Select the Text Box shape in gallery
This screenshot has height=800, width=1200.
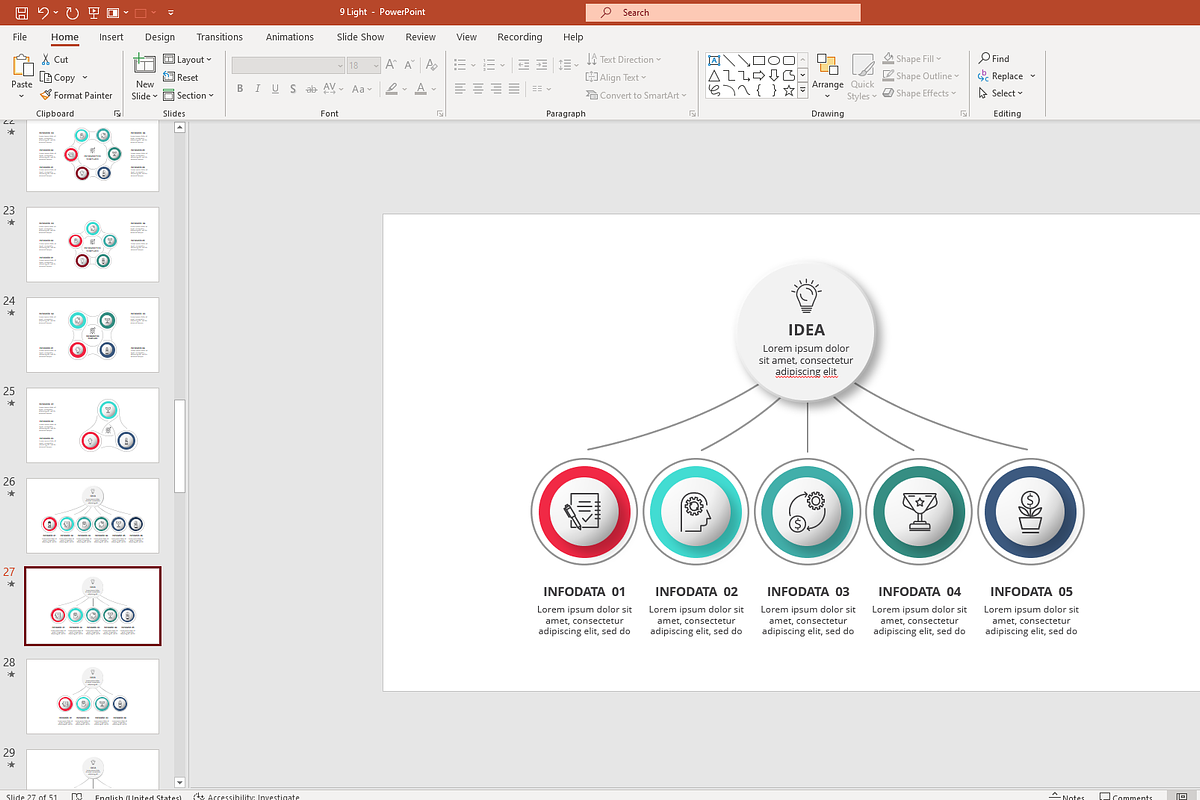click(714, 60)
